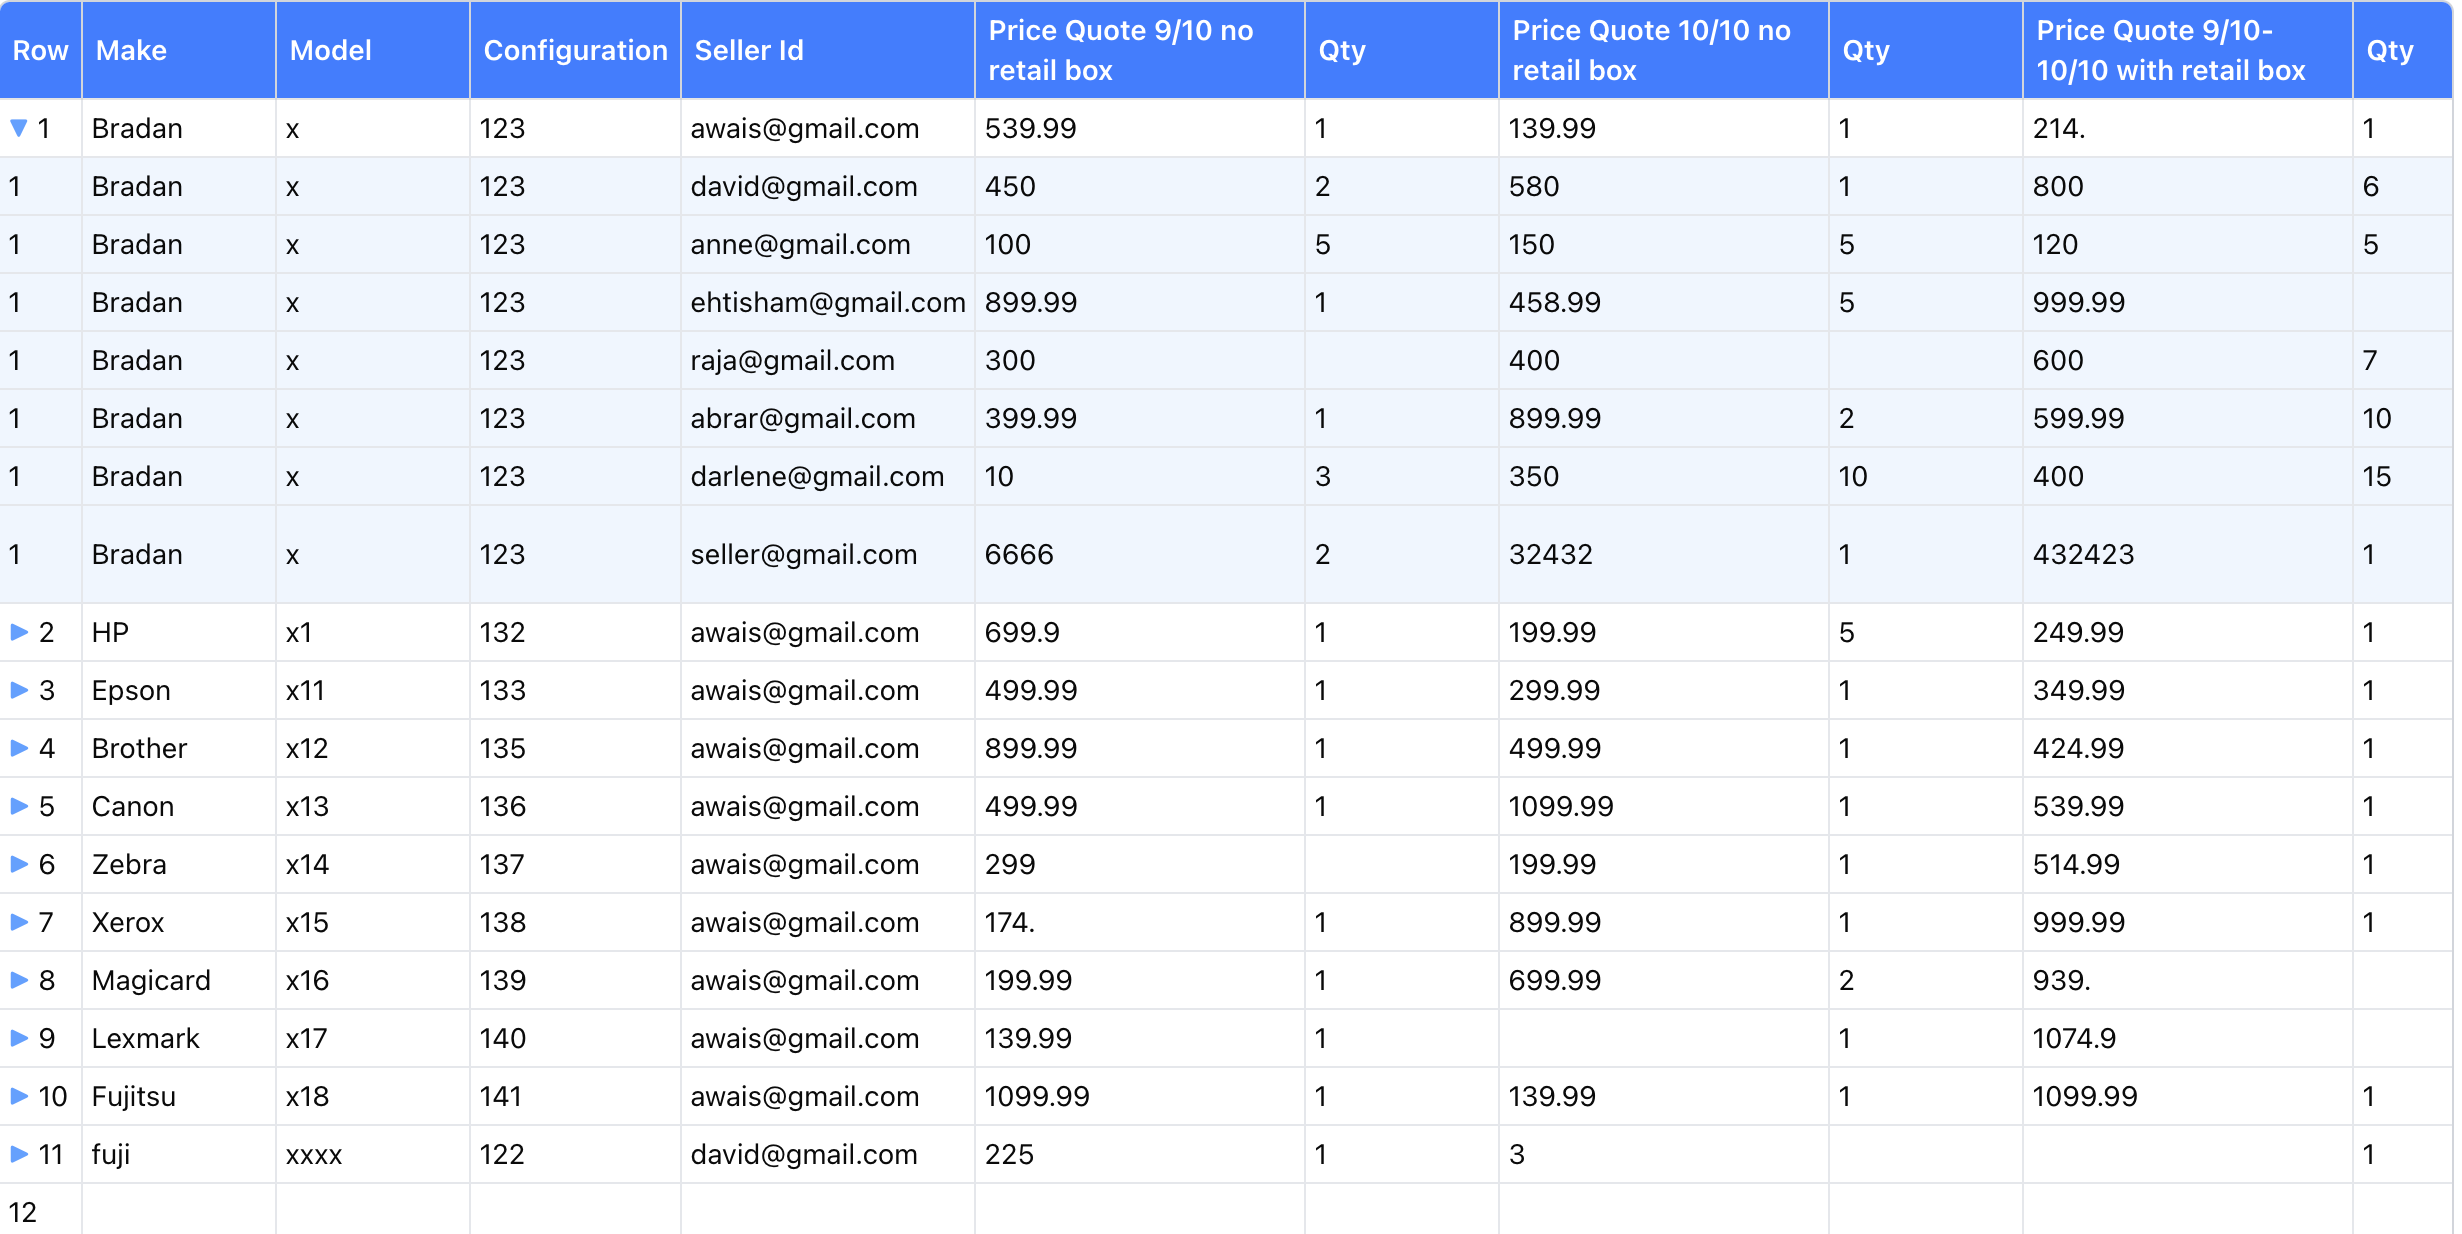Collapse row 1 Bradan group
This screenshot has width=2462, height=1234.
(18, 128)
